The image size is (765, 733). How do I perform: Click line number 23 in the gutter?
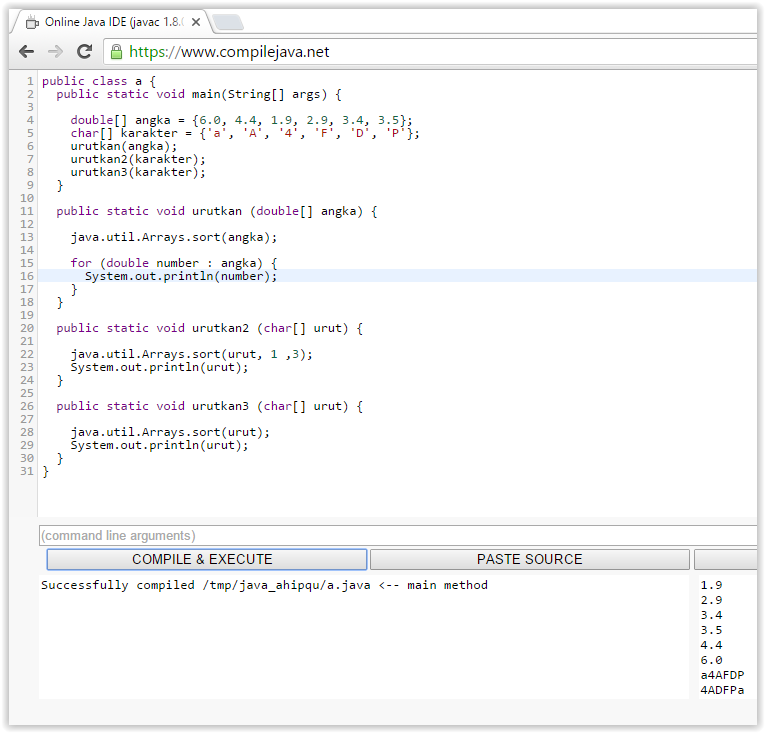(27, 367)
